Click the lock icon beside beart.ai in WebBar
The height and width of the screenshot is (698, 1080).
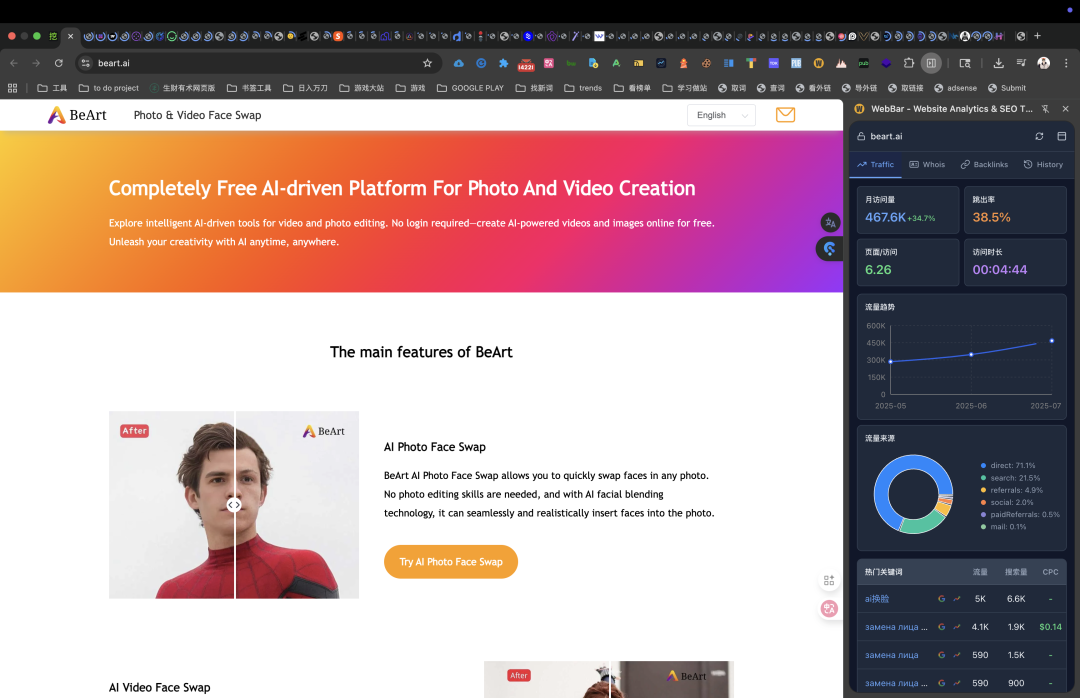(x=861, y=136)
